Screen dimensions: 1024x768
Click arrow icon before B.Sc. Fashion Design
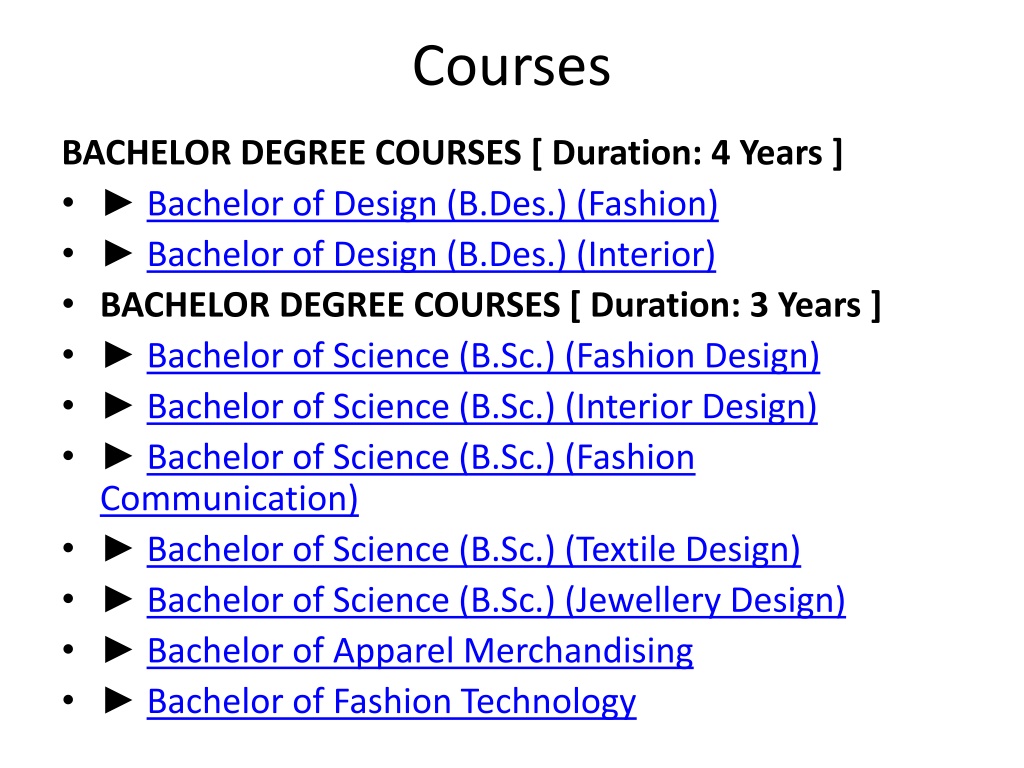118,355
